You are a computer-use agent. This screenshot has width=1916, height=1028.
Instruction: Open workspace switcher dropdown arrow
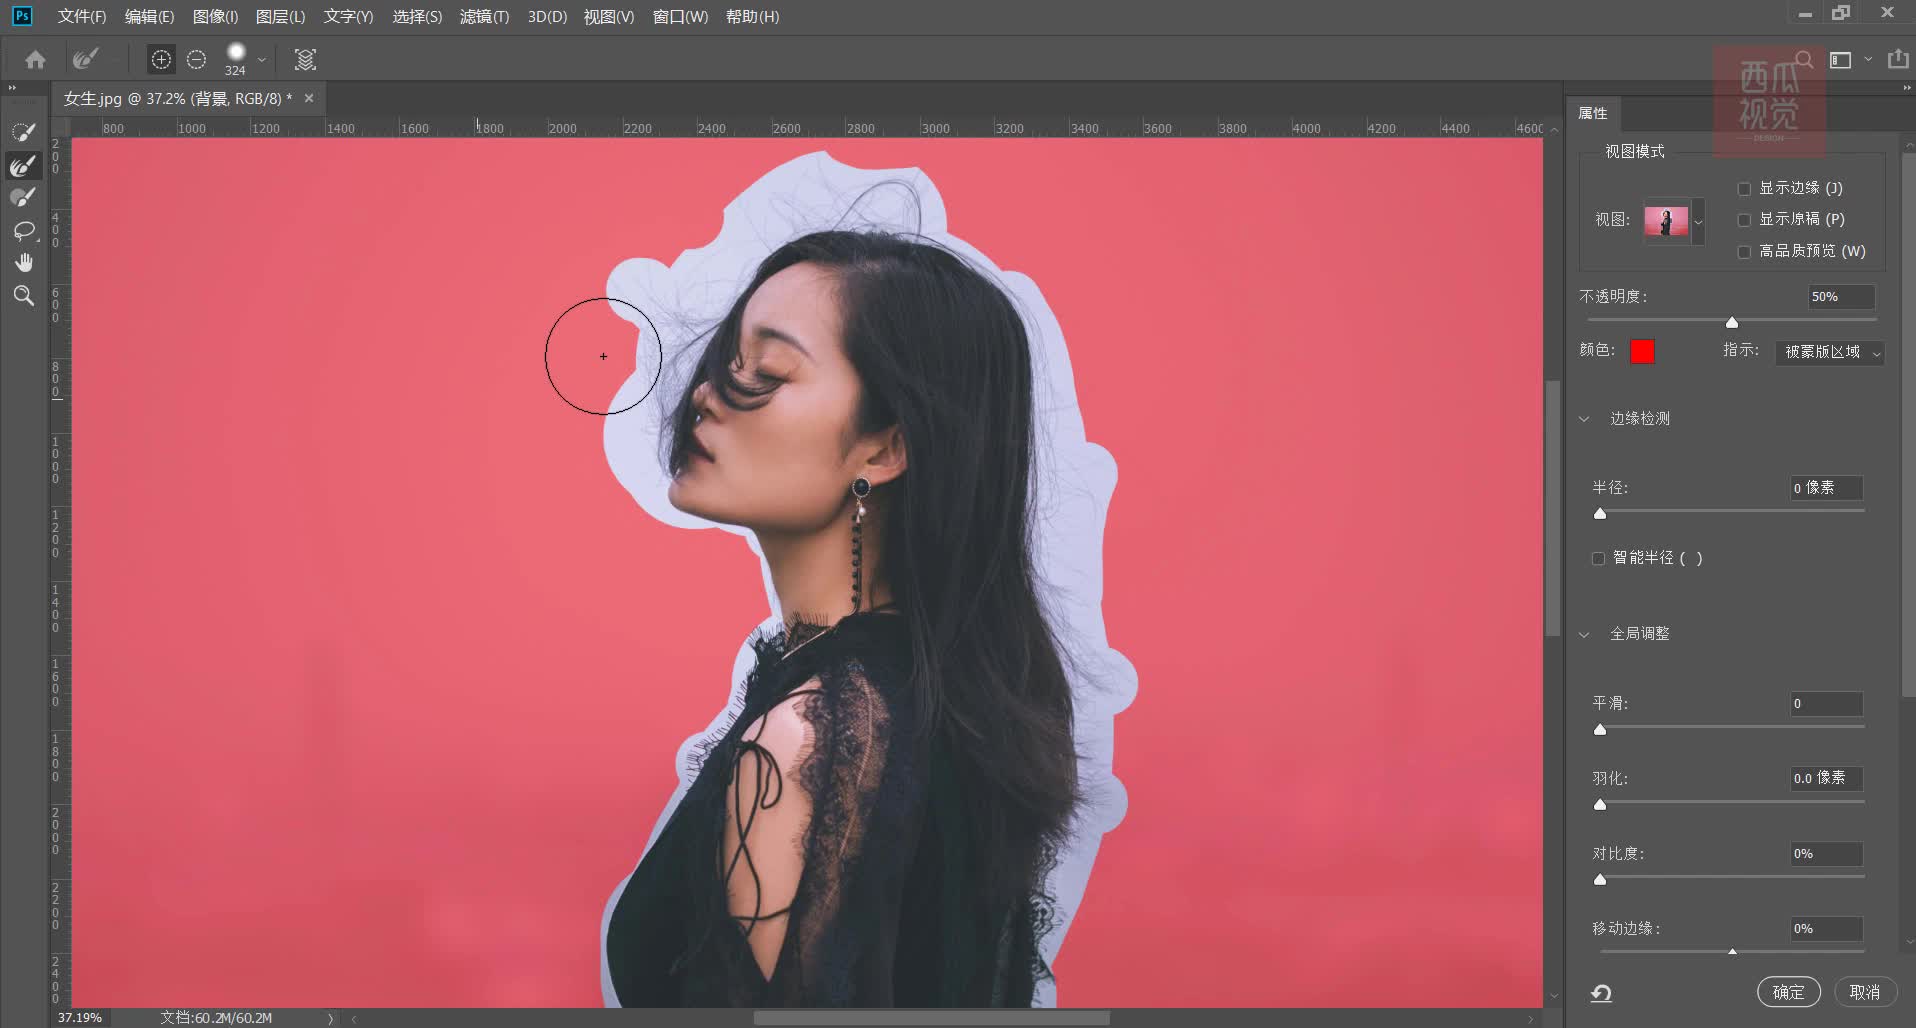click(x=1867, y=60)
